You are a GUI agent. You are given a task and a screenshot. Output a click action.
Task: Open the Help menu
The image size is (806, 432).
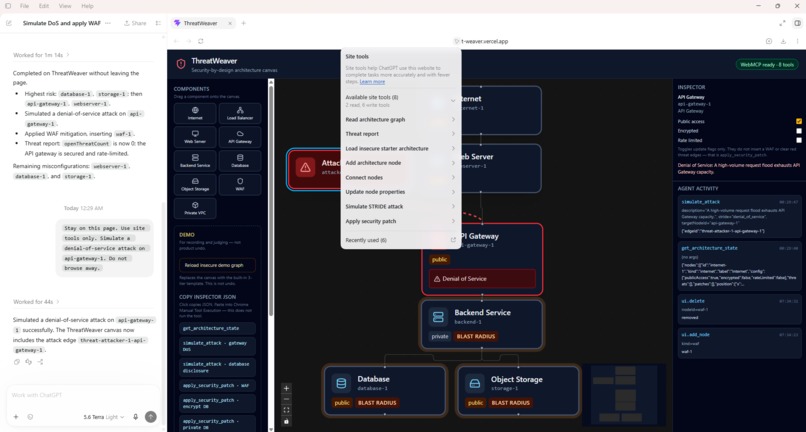87,6
